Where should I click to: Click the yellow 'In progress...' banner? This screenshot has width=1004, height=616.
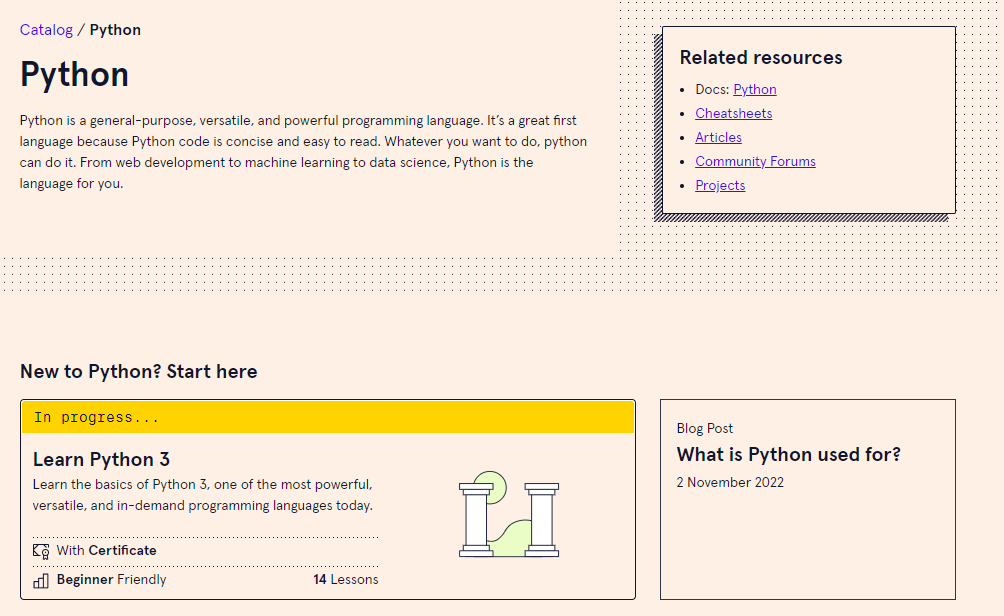(x=328, y=417)
